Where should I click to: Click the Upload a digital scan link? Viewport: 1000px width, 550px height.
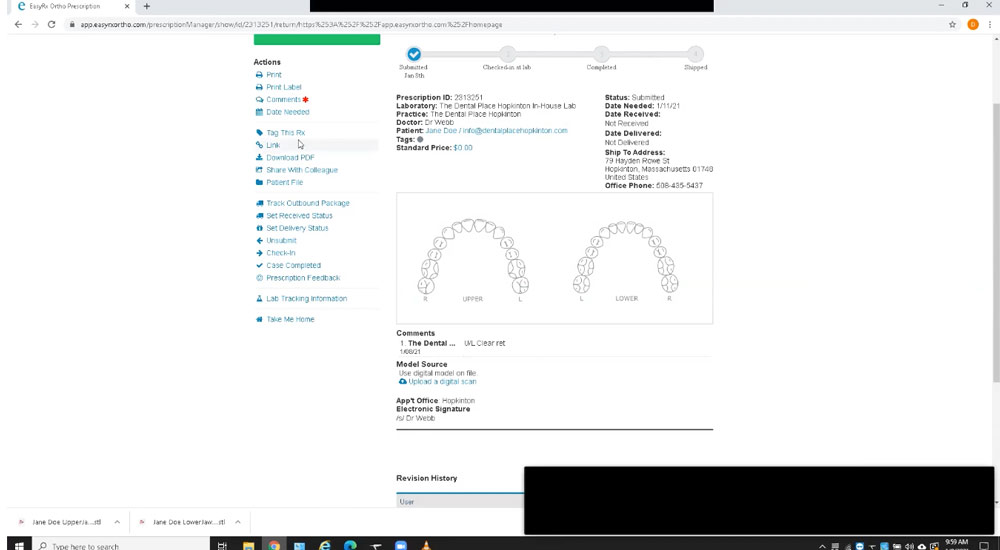coord(441,382)
